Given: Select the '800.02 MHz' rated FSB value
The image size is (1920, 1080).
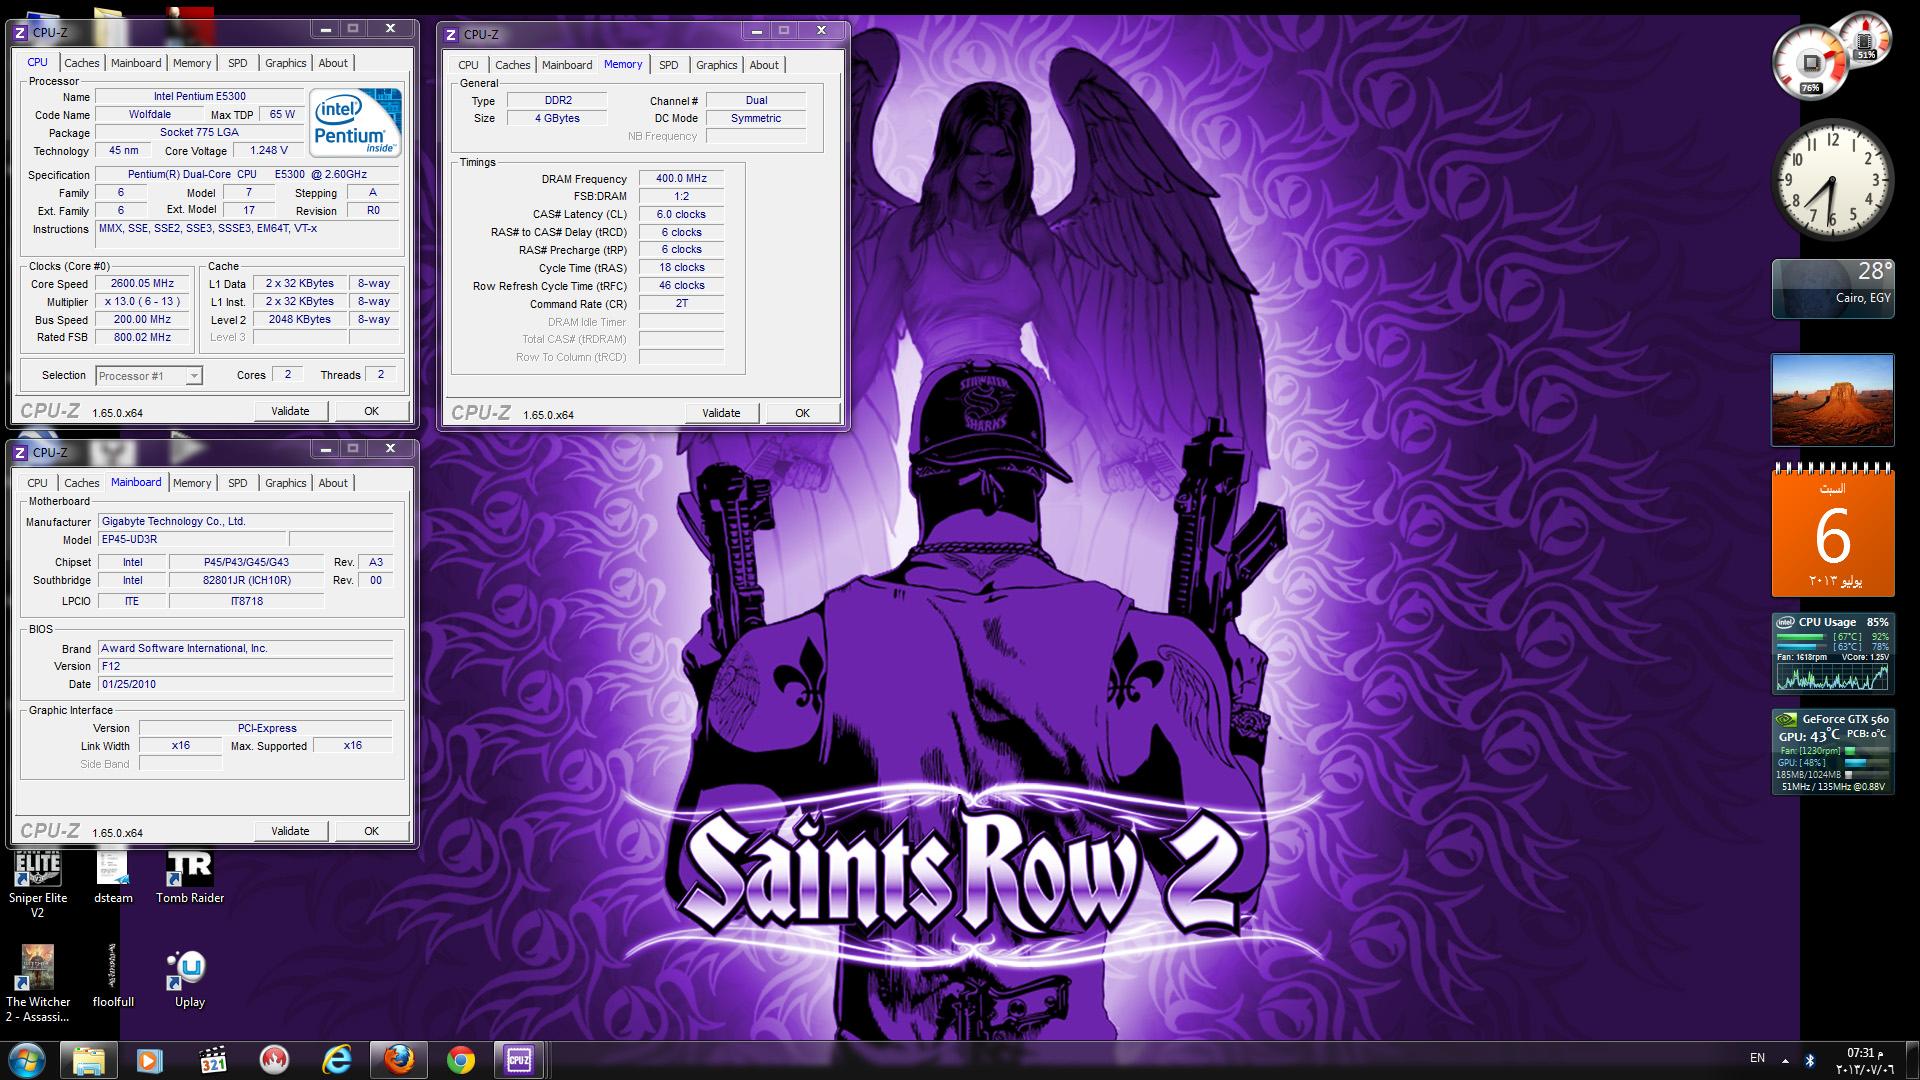Looking at the screenshot, I should (x=142, y=338).
